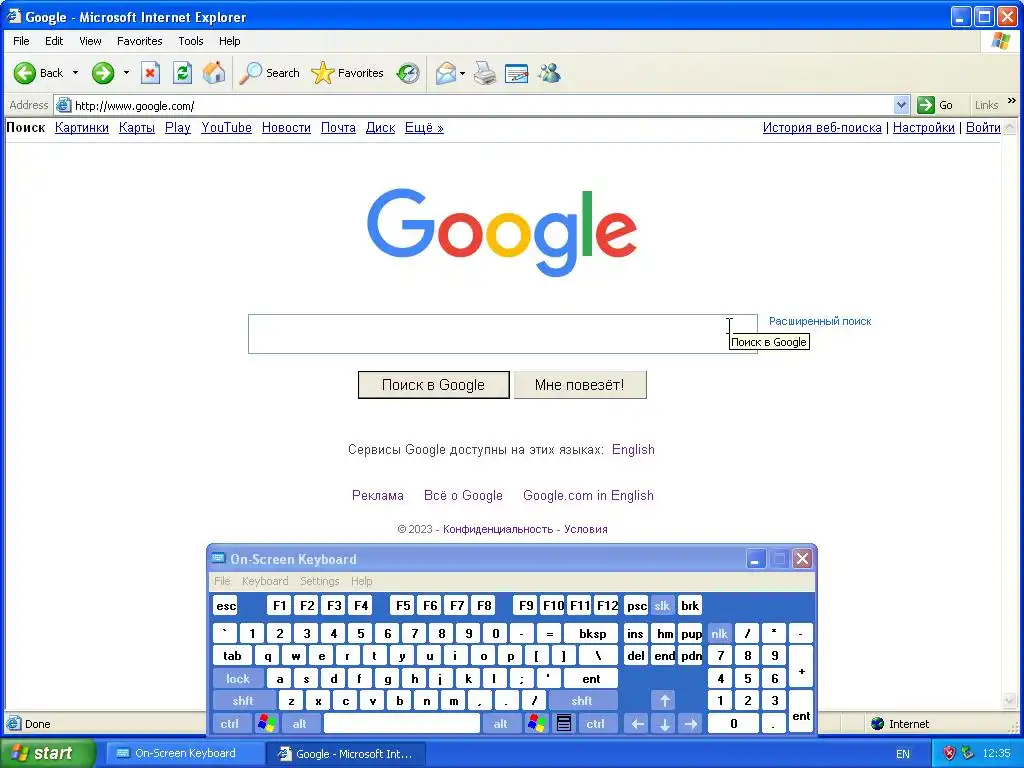1024x768 pixels.
Task: Toggle left shft key on keyboard
Action: (243, 701)
